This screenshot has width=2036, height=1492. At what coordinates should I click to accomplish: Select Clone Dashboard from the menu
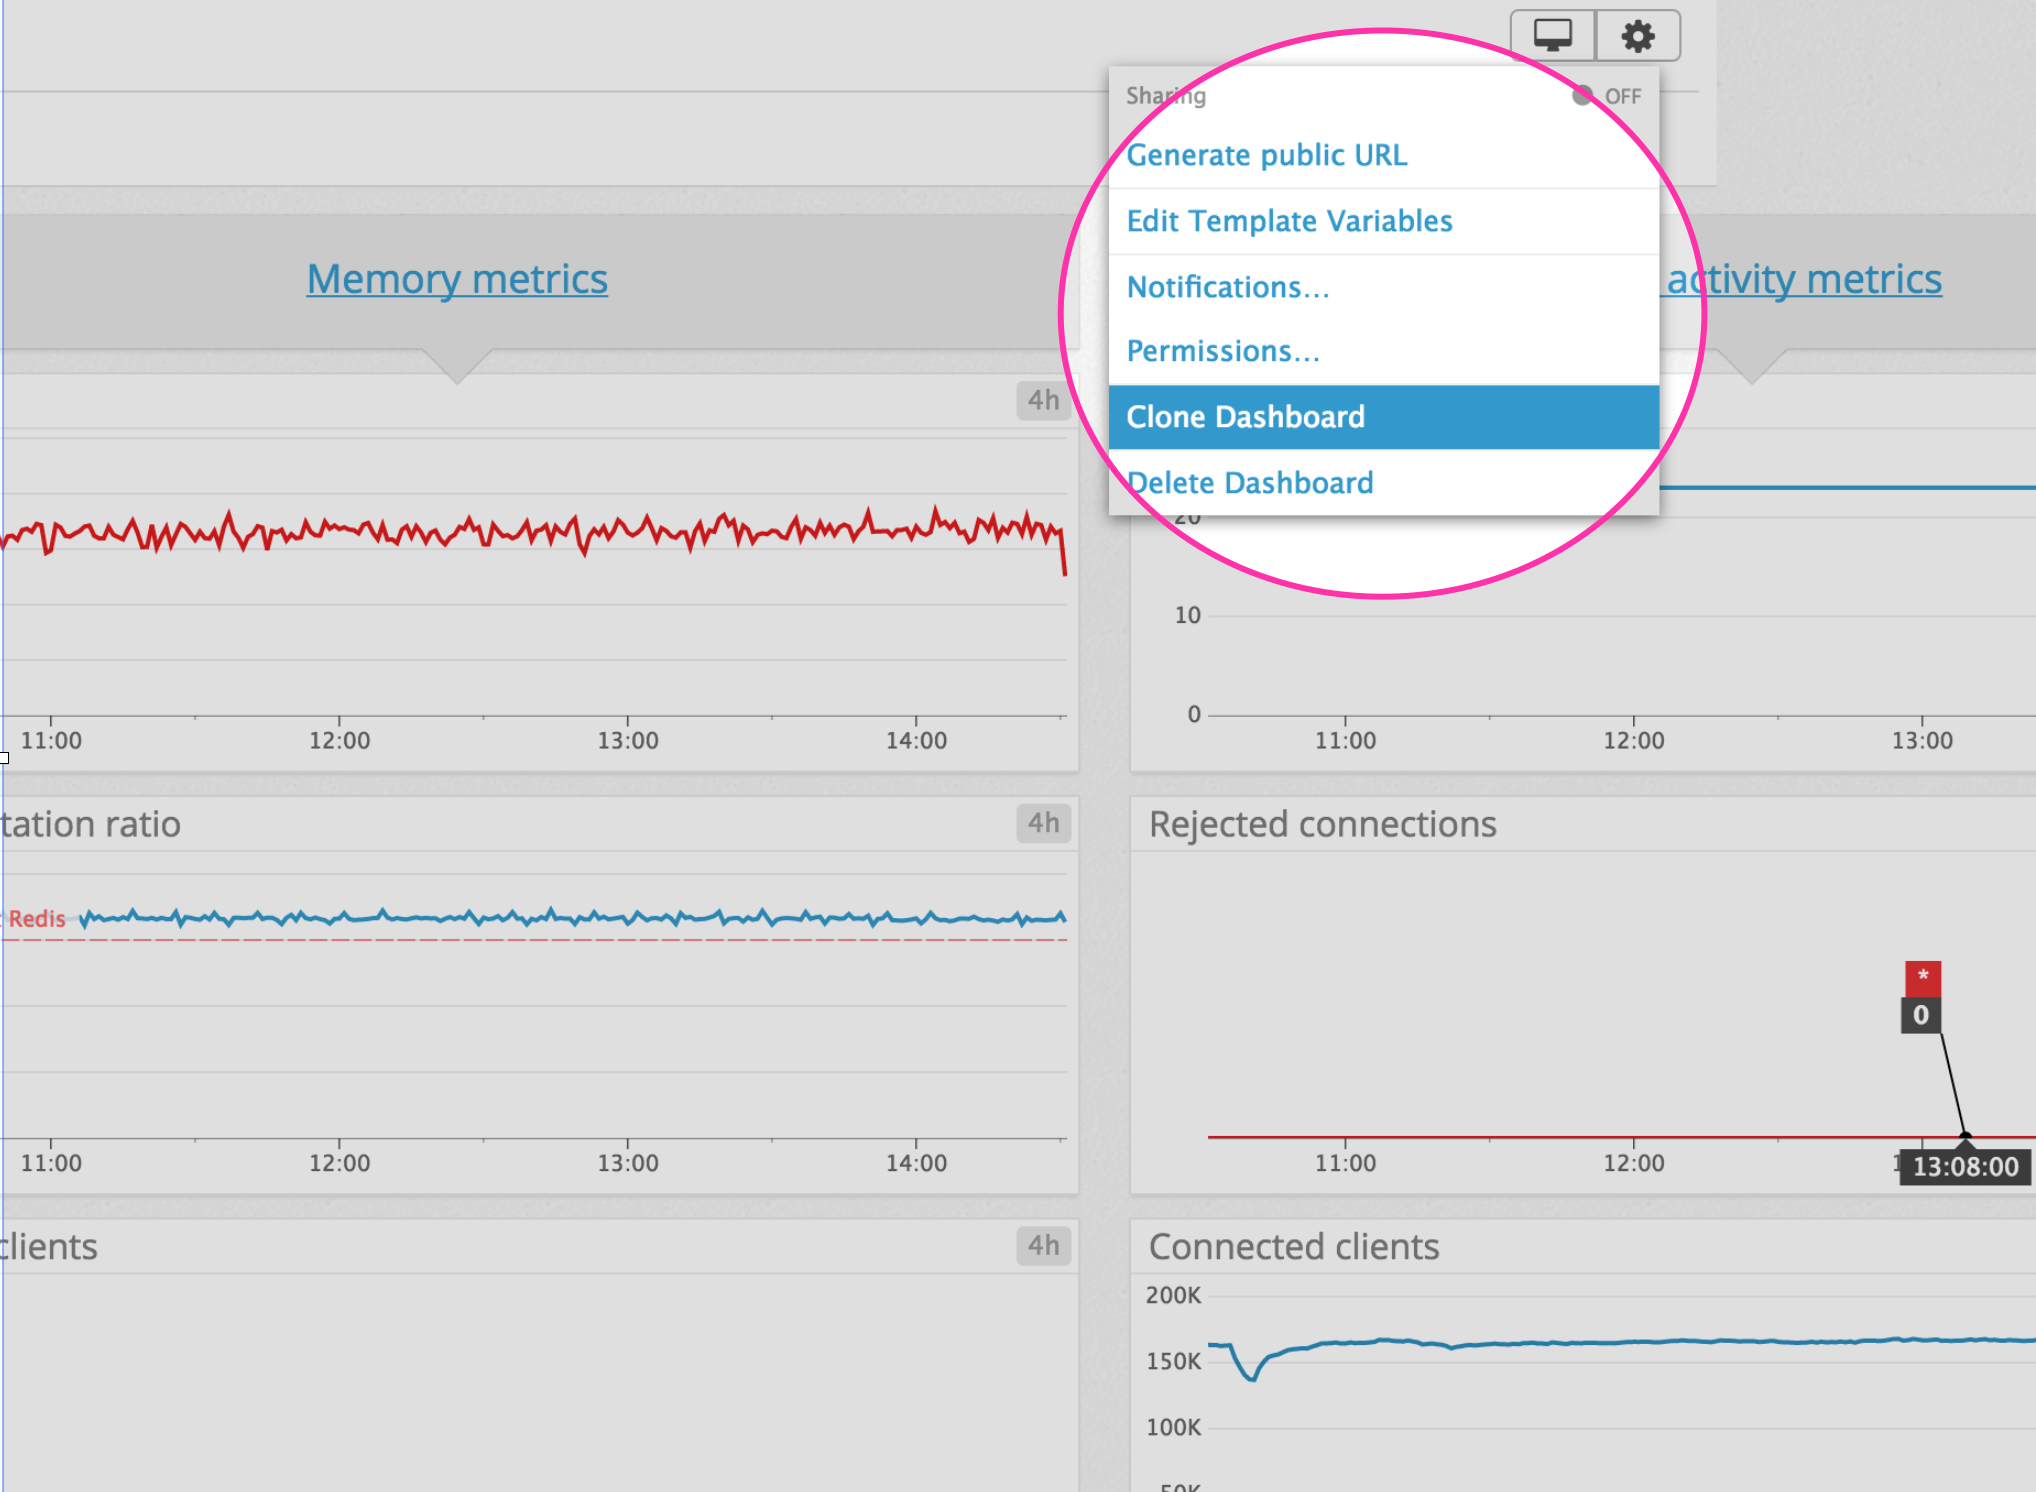[x=1246, y=416]
